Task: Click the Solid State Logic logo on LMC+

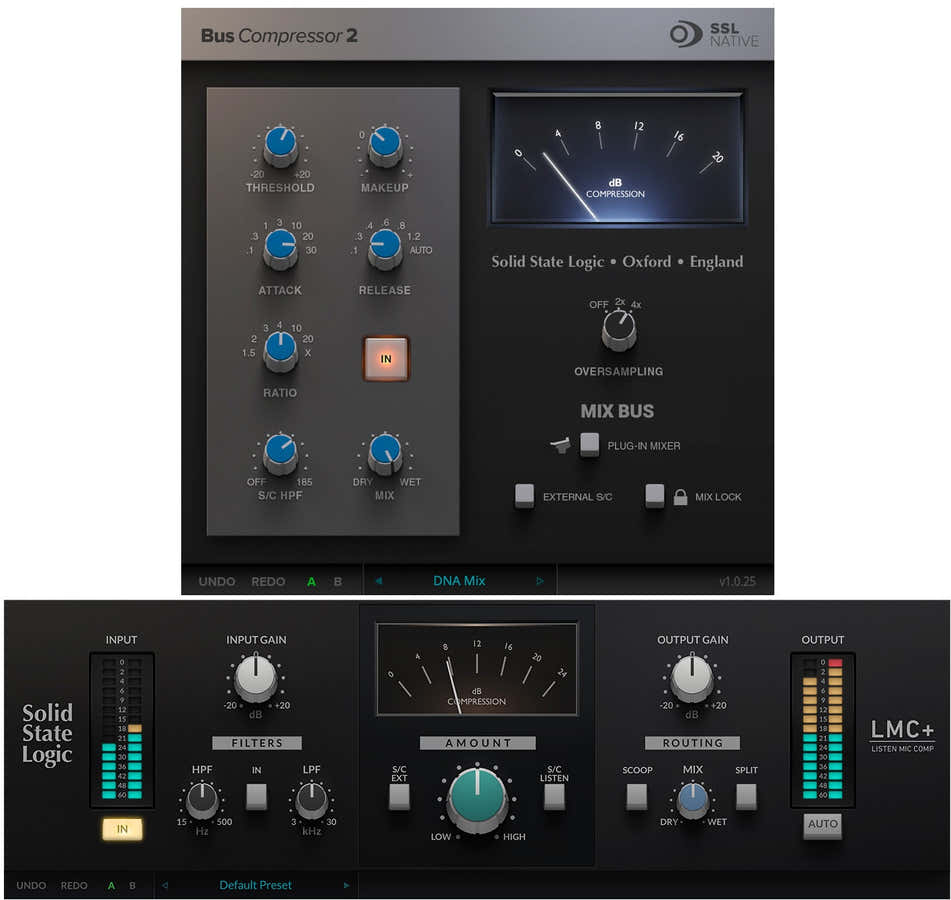Action: click(47, 733)
